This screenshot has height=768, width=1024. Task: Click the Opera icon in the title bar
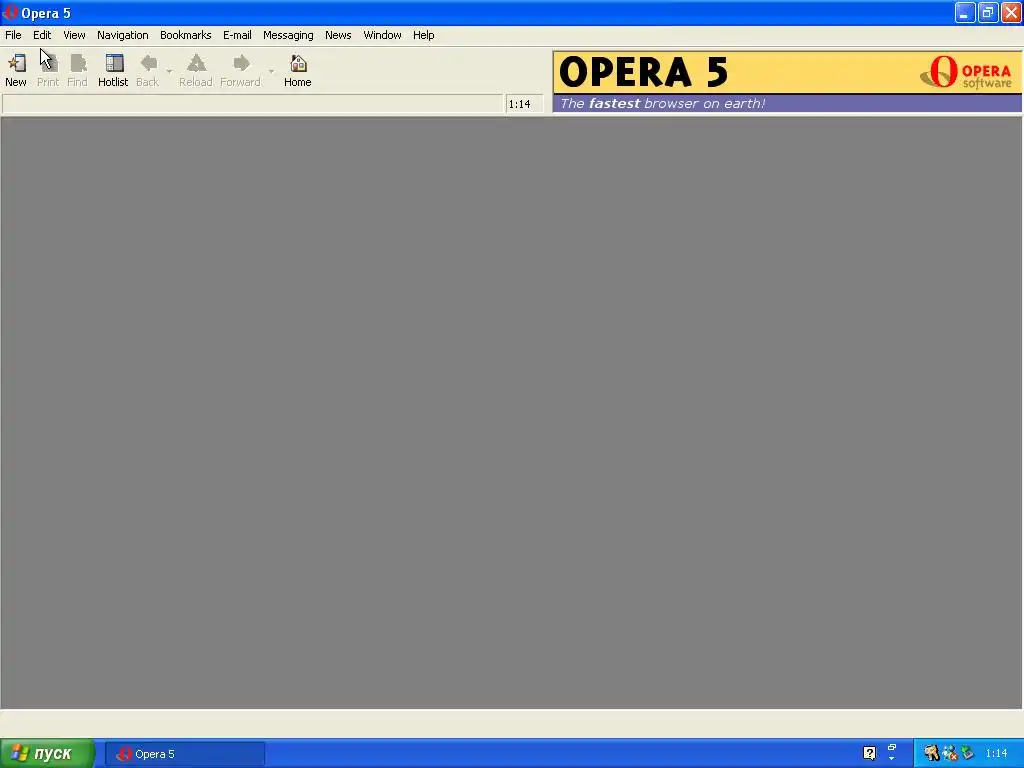click(x=10, y=12)
